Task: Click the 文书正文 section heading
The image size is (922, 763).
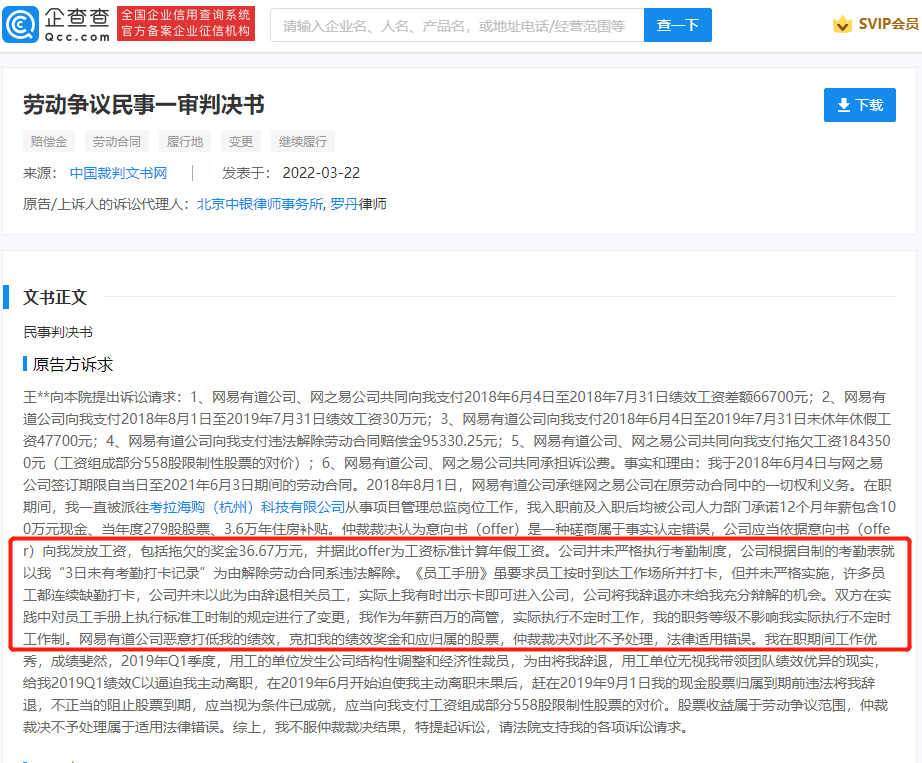Action: [x=55, y=297]
